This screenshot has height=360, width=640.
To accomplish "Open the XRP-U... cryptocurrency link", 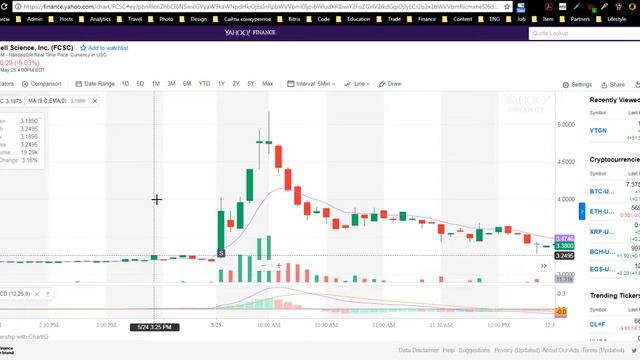I will coord(602,232).
